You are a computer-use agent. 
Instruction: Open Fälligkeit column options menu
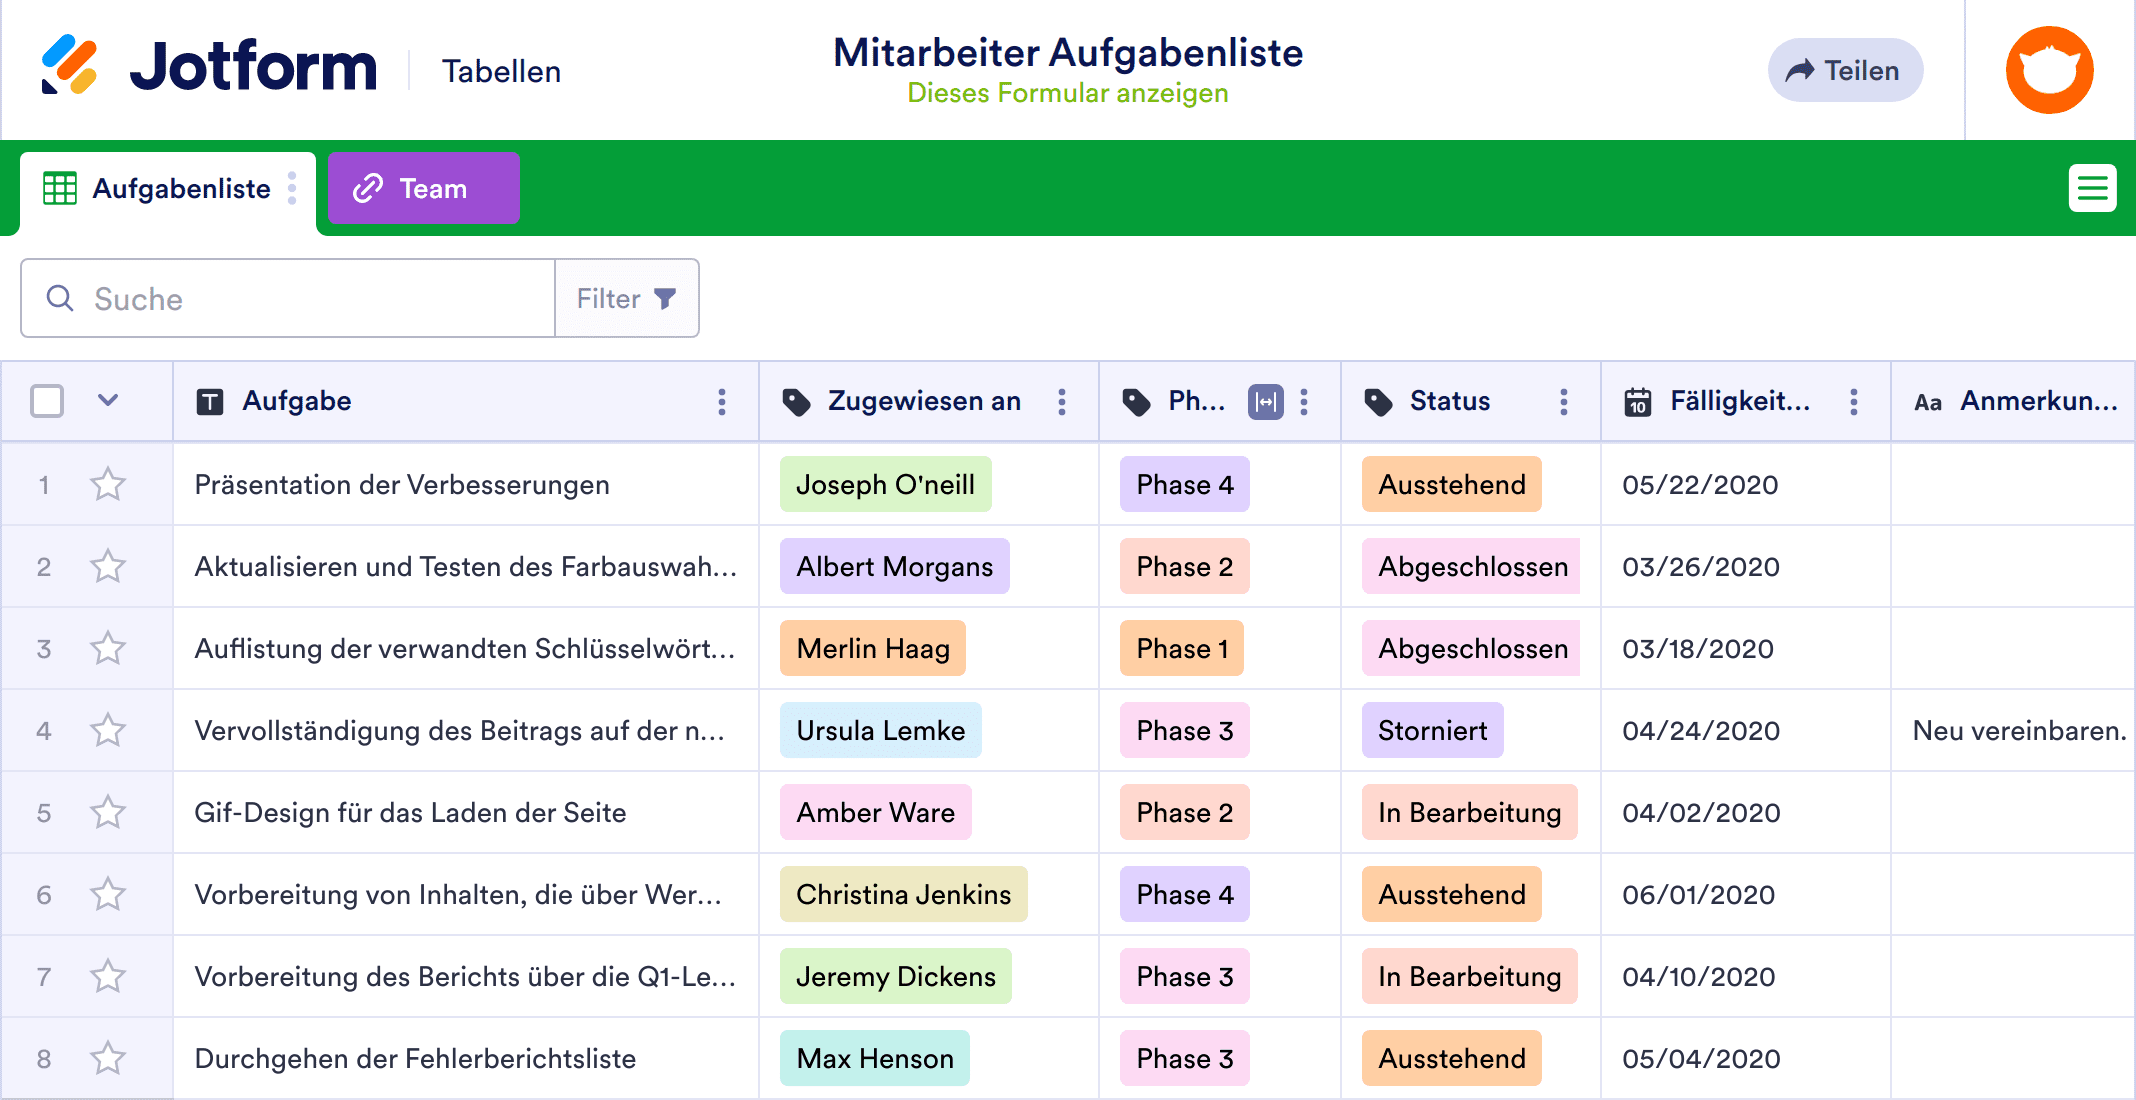1854,402
